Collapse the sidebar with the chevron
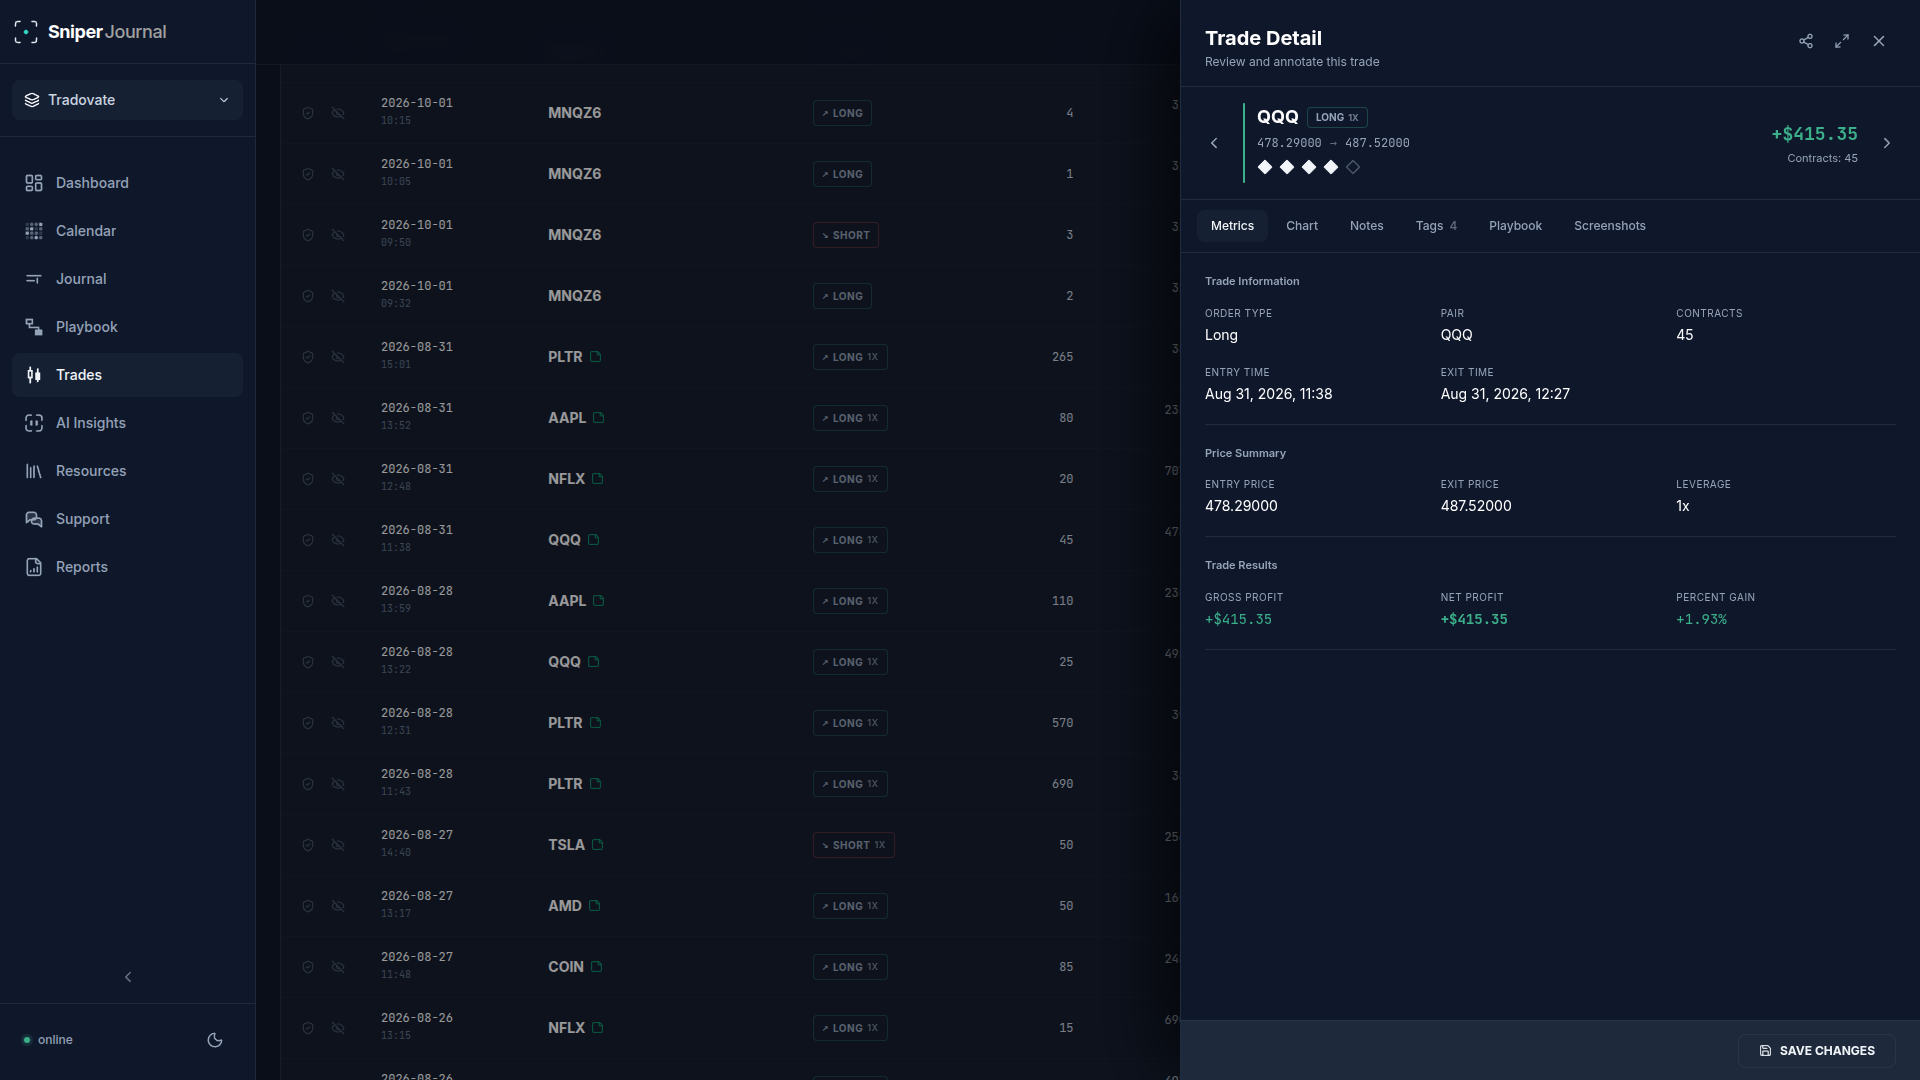Image resolution: width=1920 pixels, height=1080 pixels. pos(128,977)
